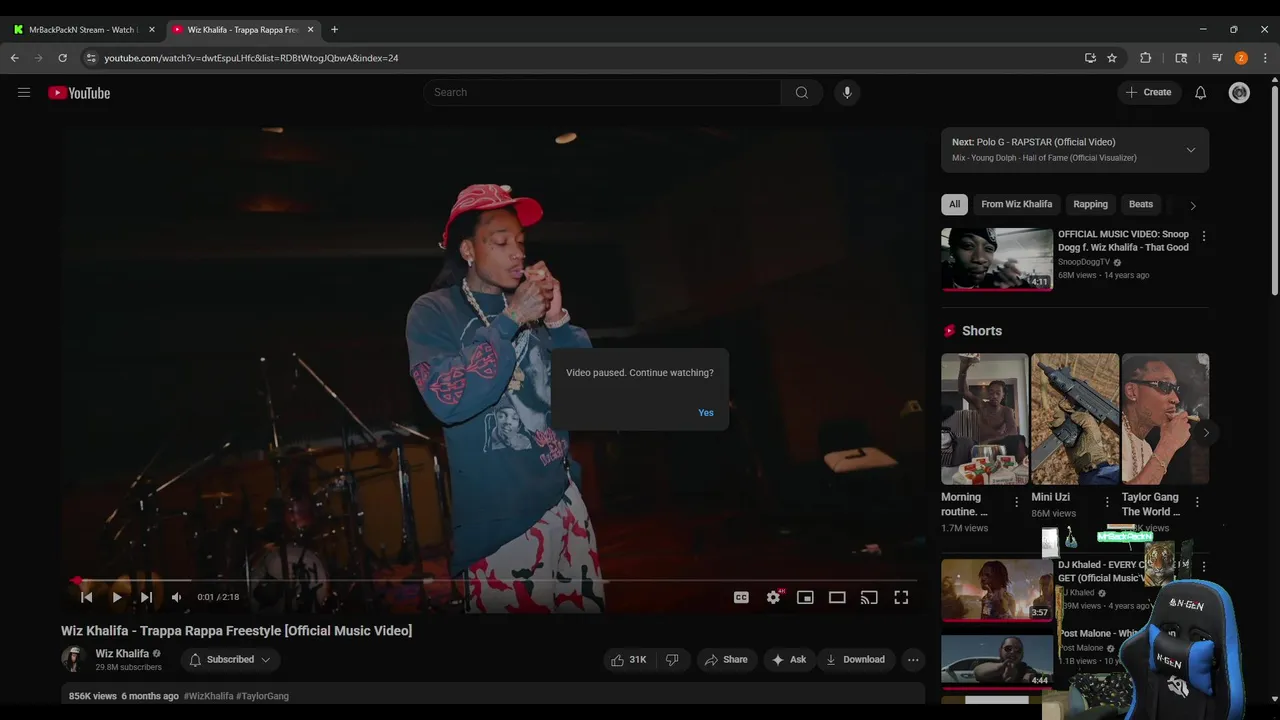
Task: Go to YouTube home via logo
Action: [79, 93]
